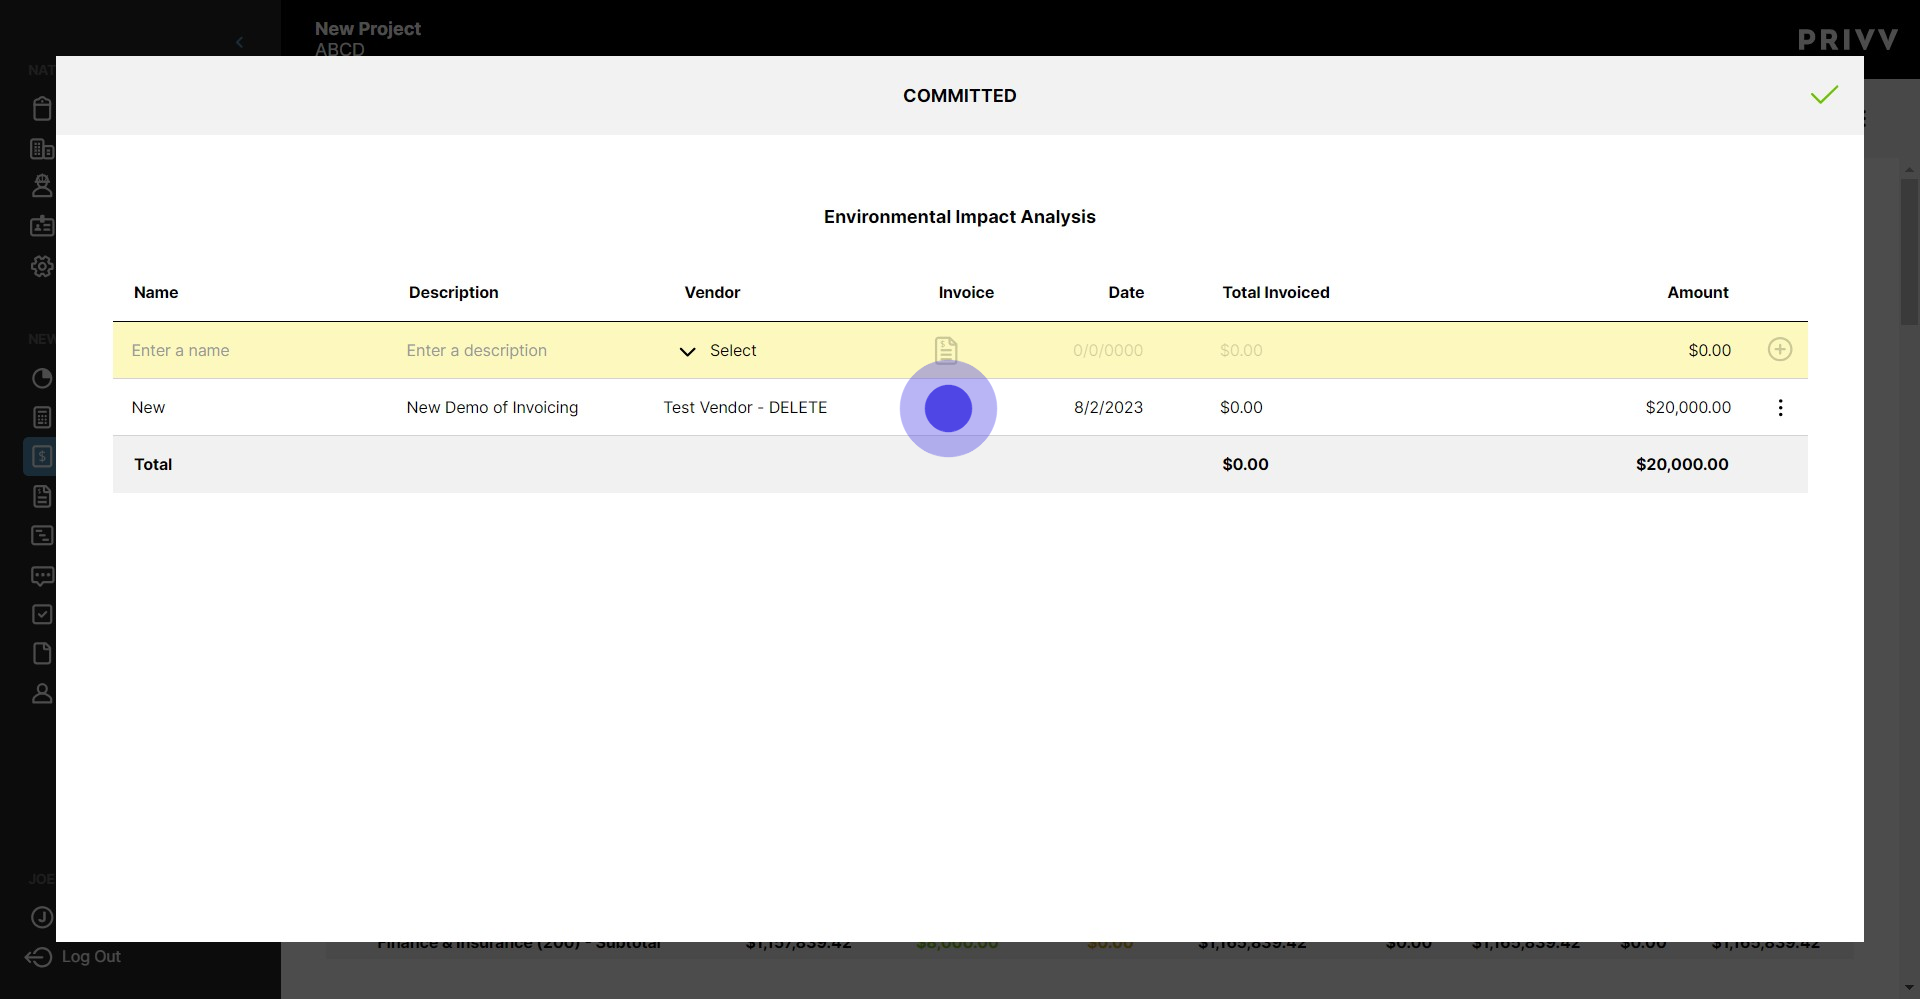The height and width of the screenshot is (999, 1920).
Task: Click the background page vertical scrollbar thumb
Action: click(x=1909, y=252)
